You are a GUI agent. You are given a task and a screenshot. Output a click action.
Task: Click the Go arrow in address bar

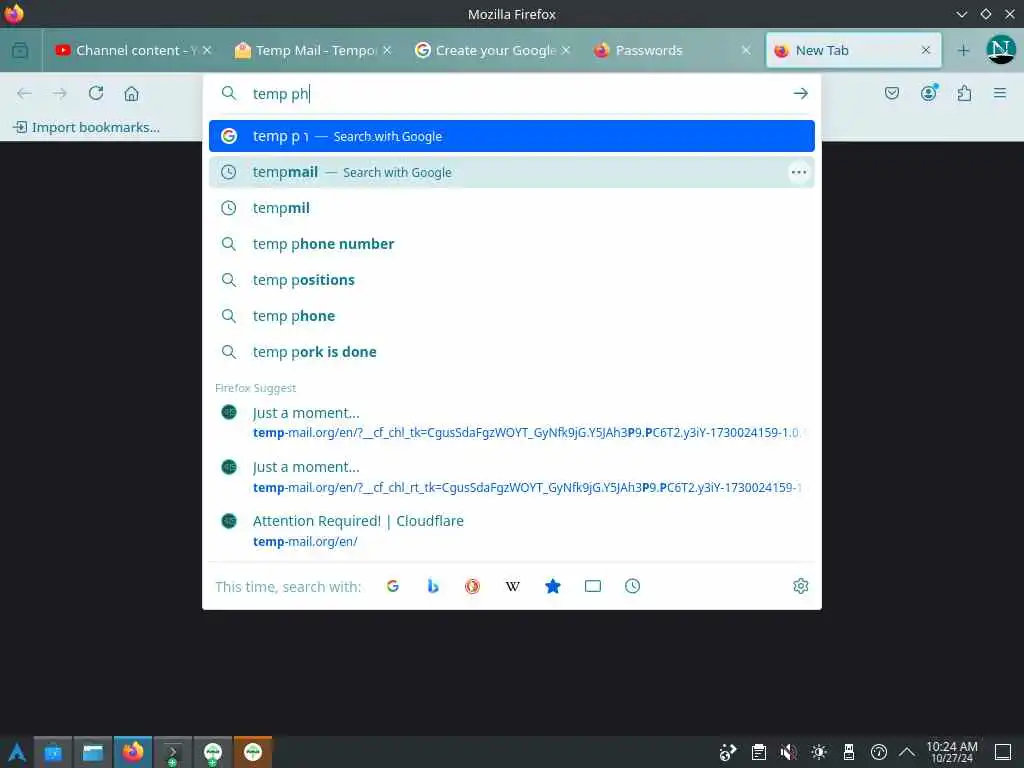pyautogui.click(x=801, y=93)
